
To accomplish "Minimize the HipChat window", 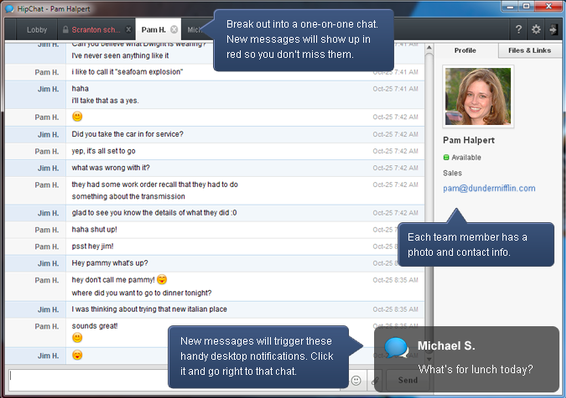I will [509, 6].
